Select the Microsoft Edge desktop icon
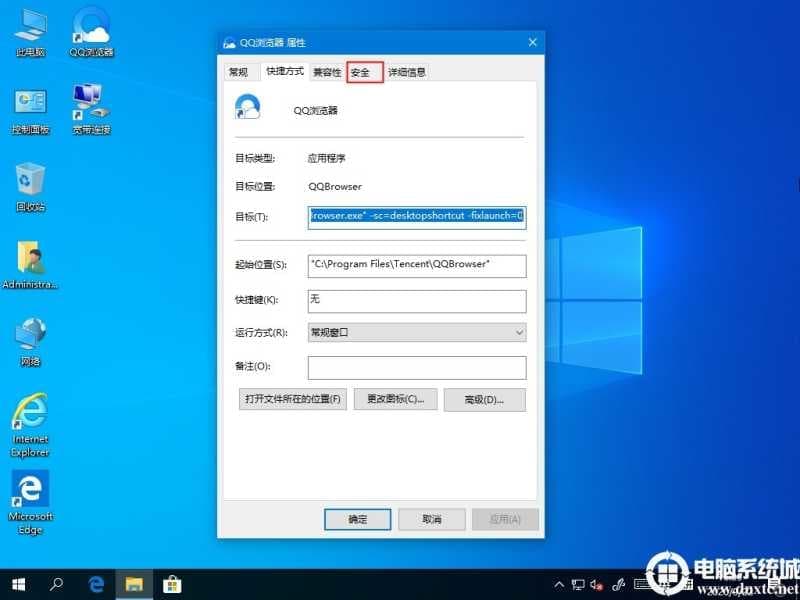Image resolution: width=800 pixels, height=600 pixels. [31, 503]
